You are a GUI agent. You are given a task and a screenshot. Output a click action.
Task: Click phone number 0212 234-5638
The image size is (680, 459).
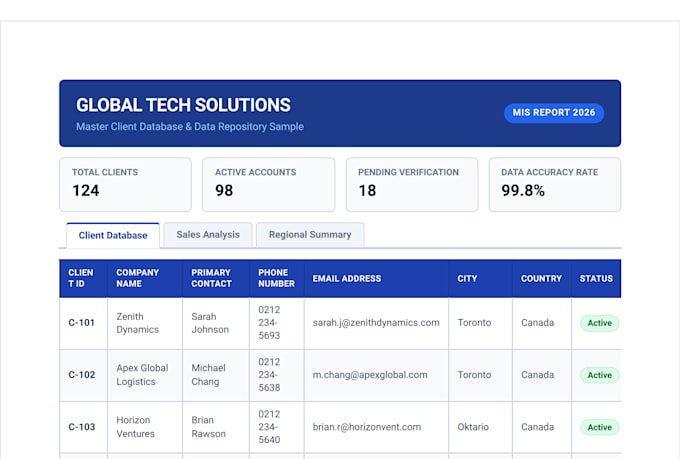(x=269, y=375)
